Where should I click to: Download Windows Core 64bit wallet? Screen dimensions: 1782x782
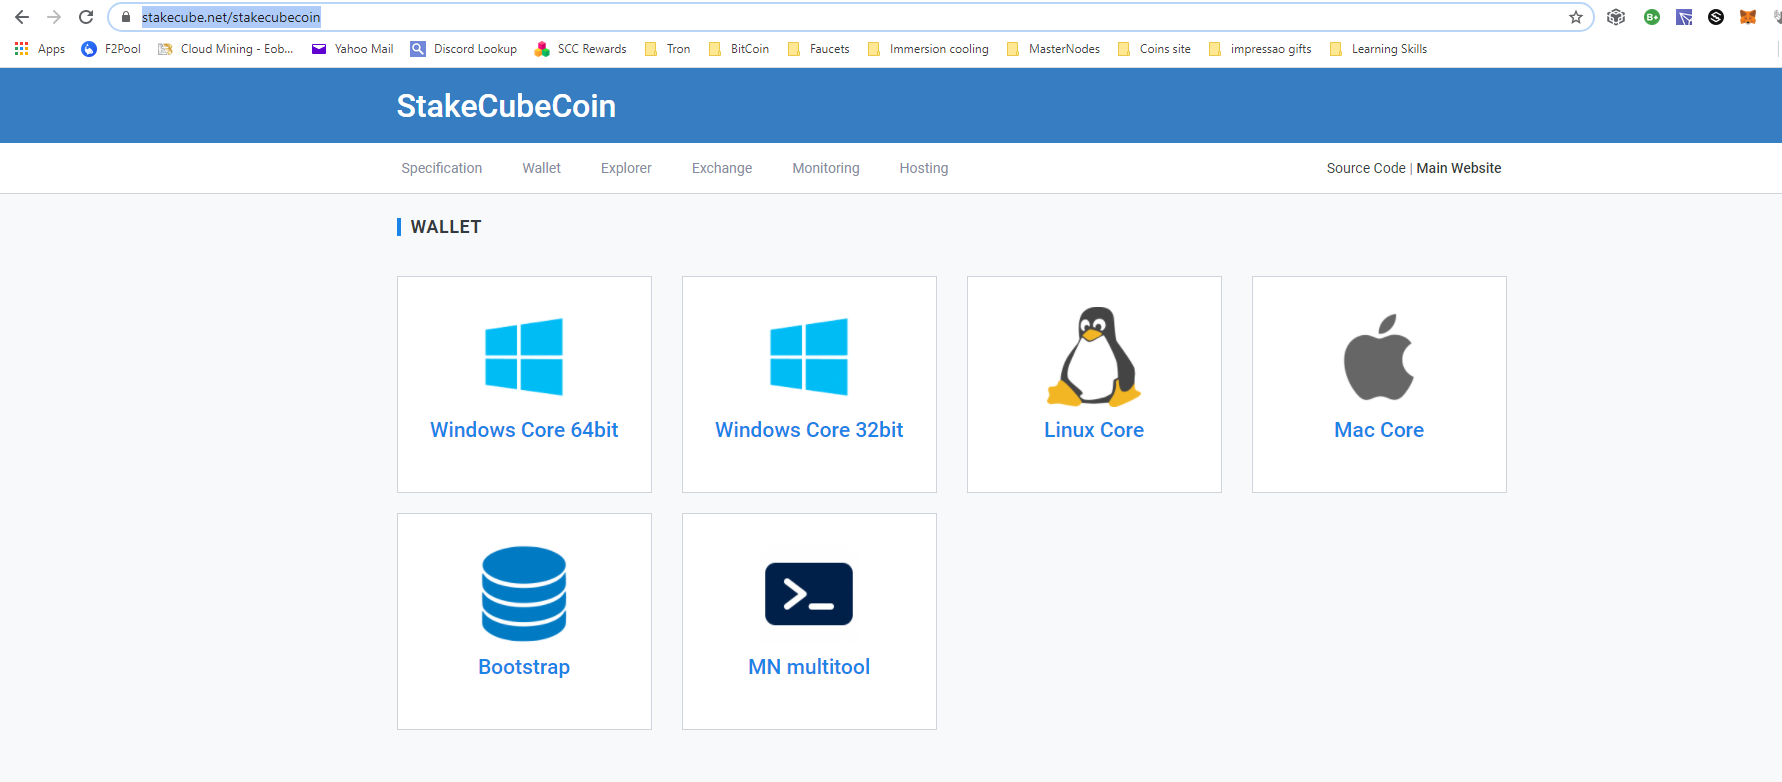524,430
